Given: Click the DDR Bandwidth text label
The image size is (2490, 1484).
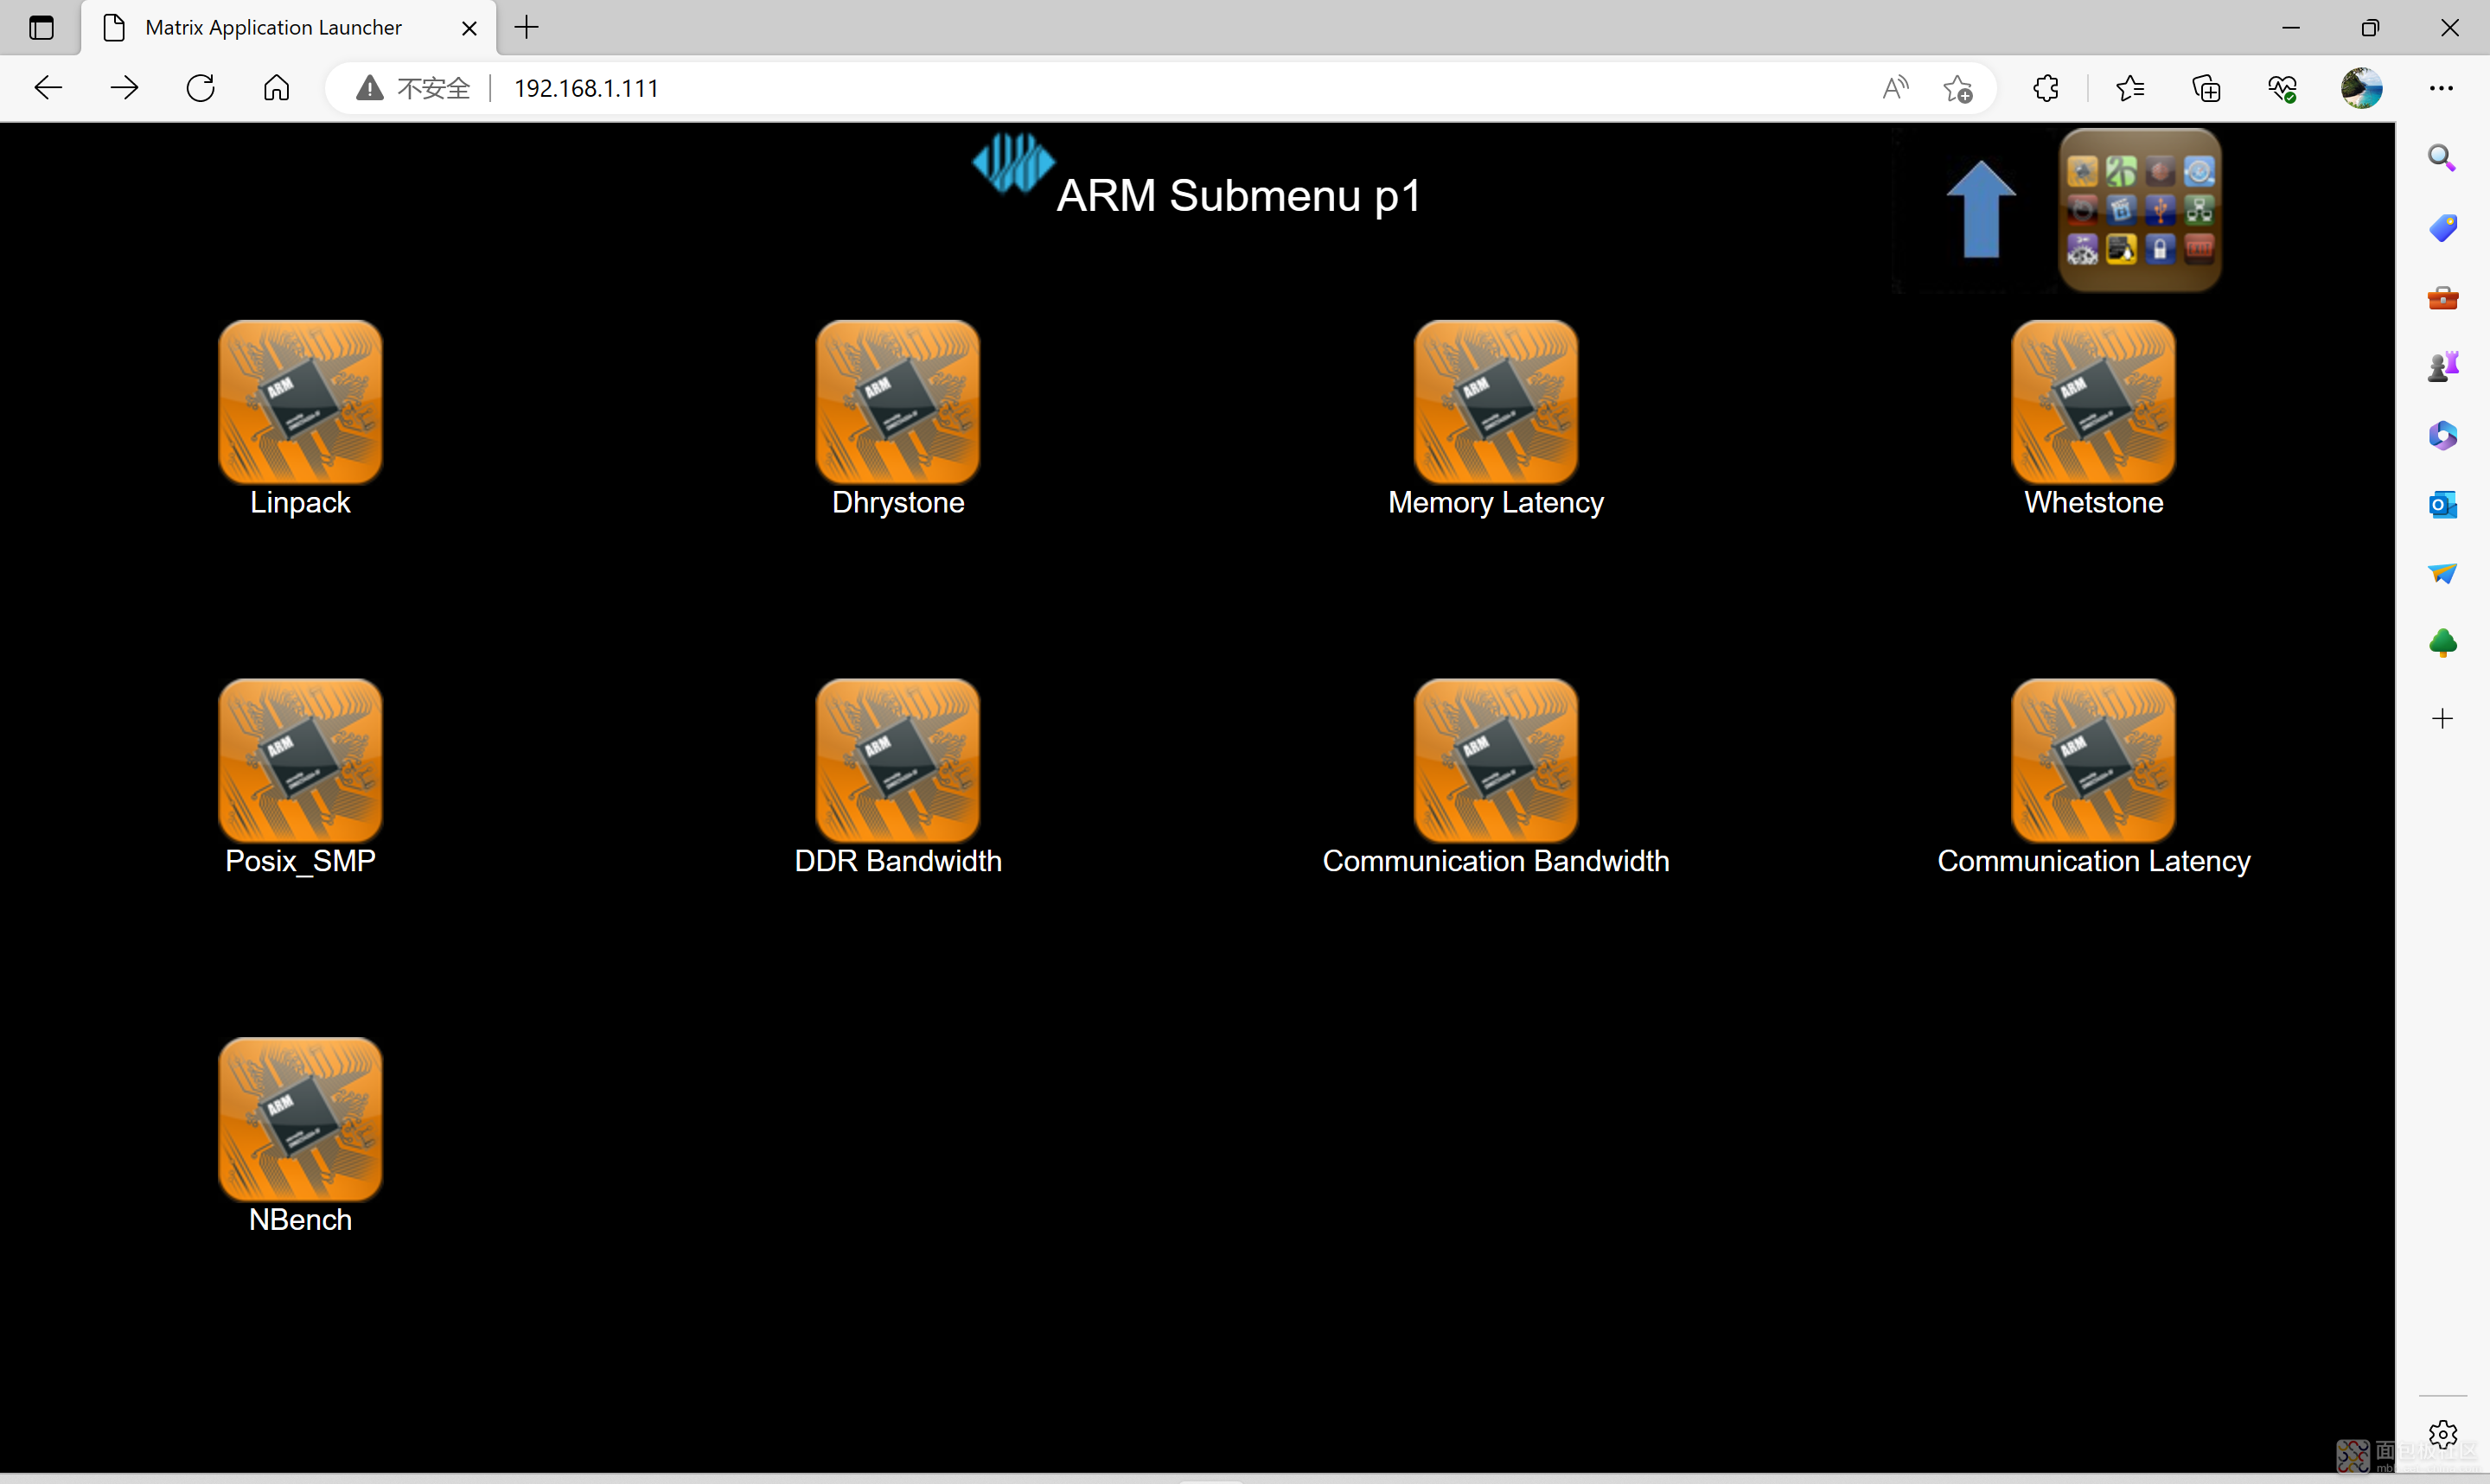Looking at the screenshot, I should coord(898,861).
